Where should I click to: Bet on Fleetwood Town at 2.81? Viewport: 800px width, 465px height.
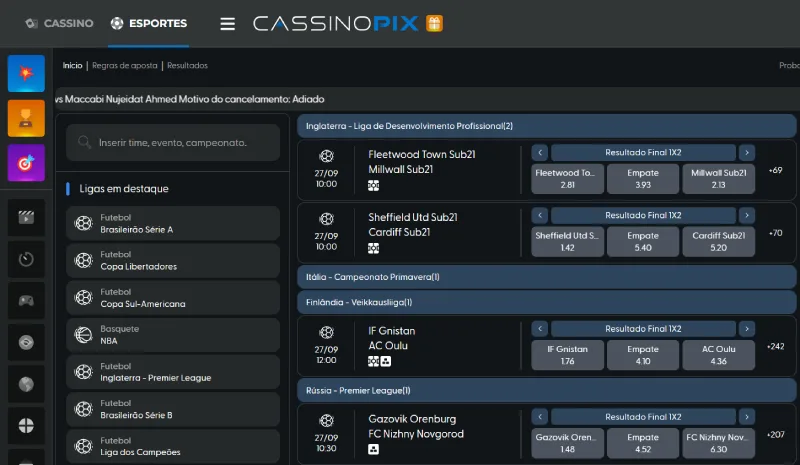tap(567, 179)
